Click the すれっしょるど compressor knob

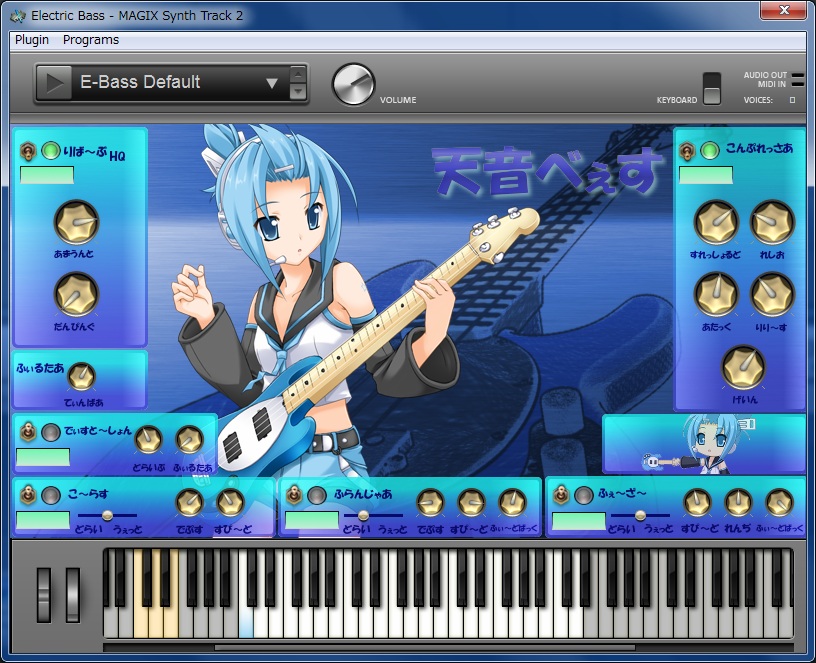tap(717, 222)
